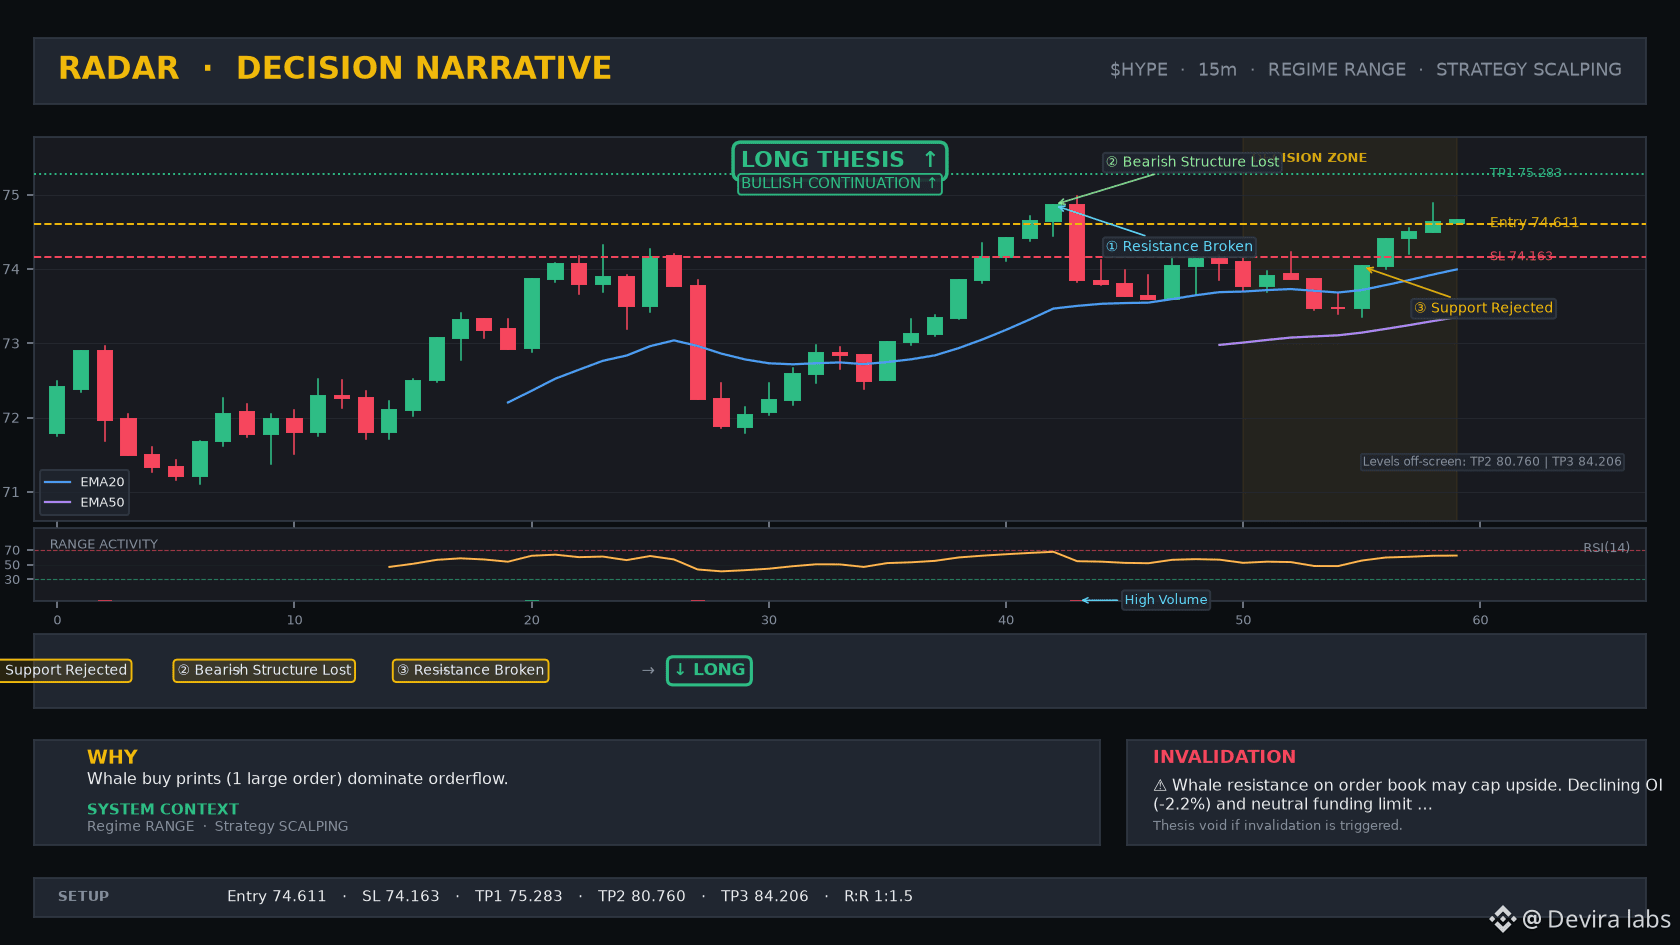
Task: Click the SYSTEM CONTEXT heading
Action: click(163, 809)
